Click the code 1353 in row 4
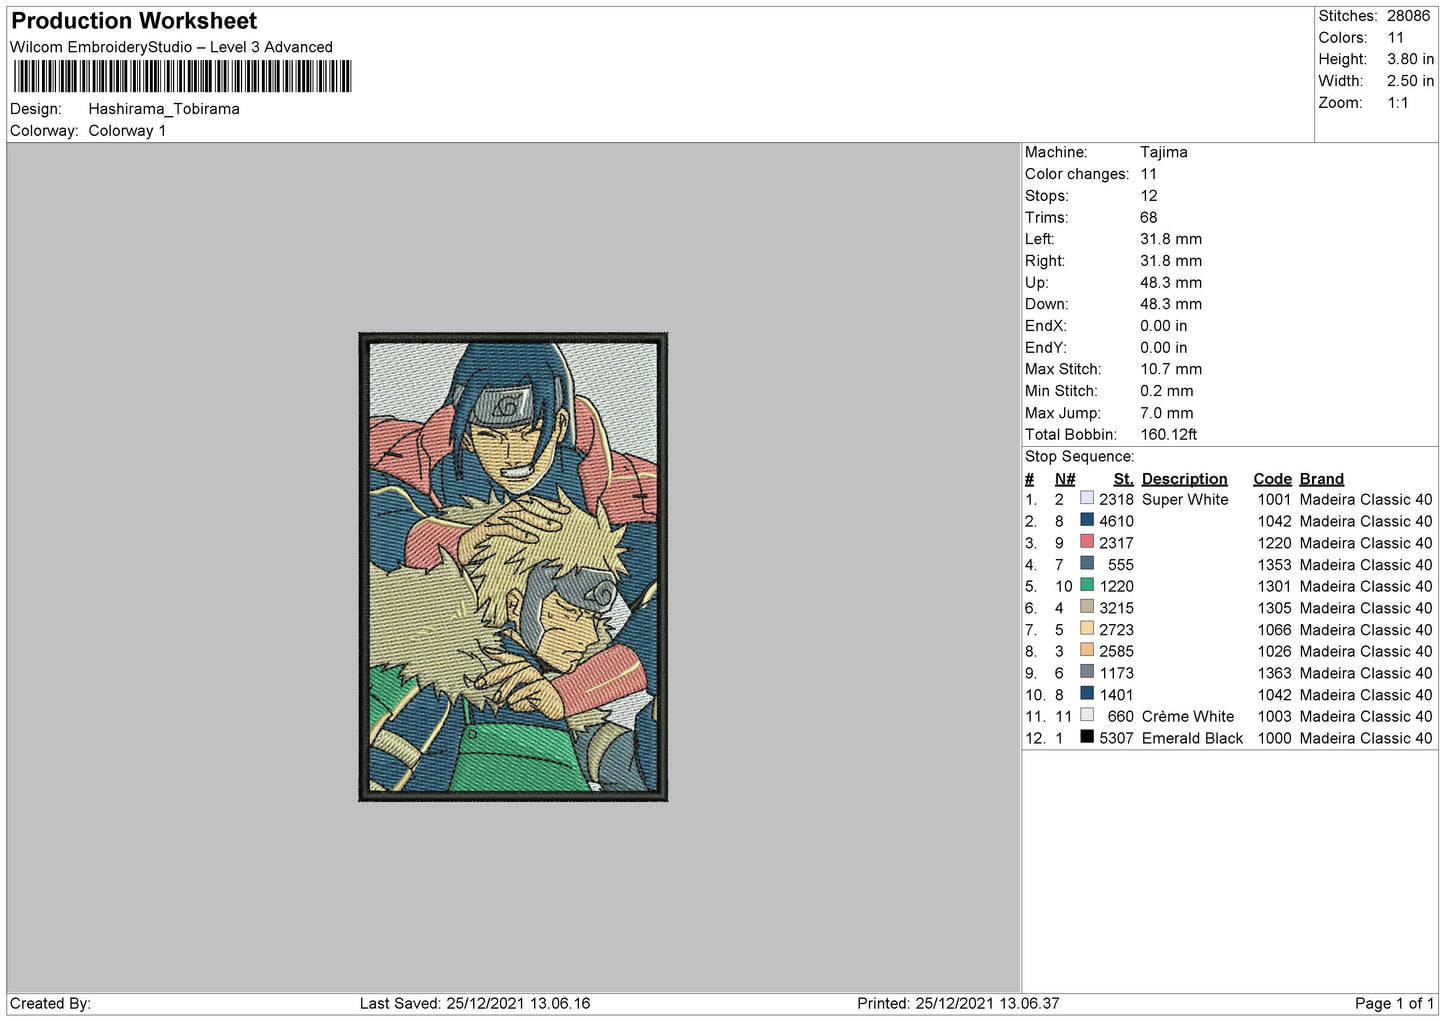The image size is (1445, 1021). pos(1275,565)
